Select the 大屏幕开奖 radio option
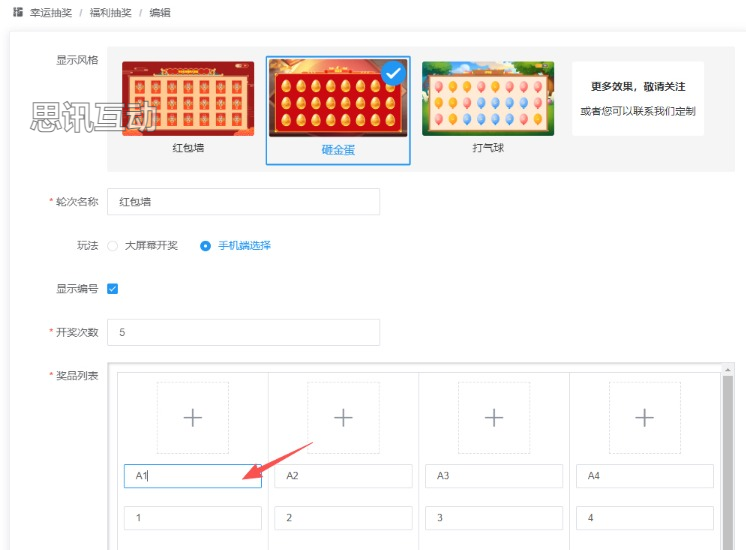 [x=113, y=245]
